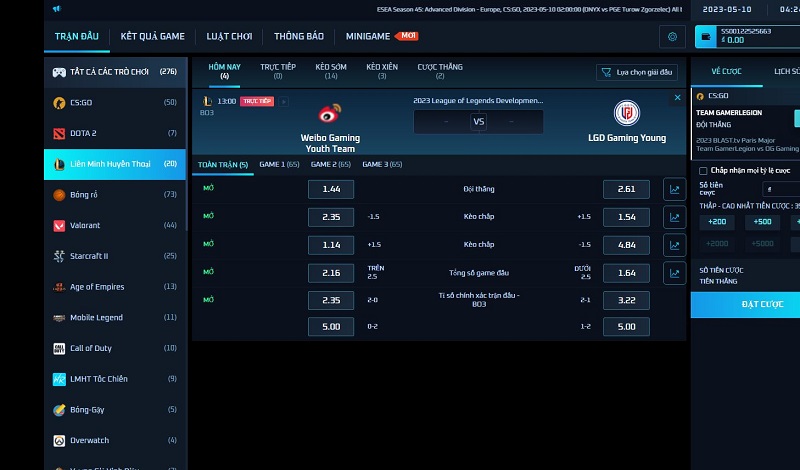800x470 pixels.
Task: Open odds chart for Đội thắng row
Action: point(674,189)
